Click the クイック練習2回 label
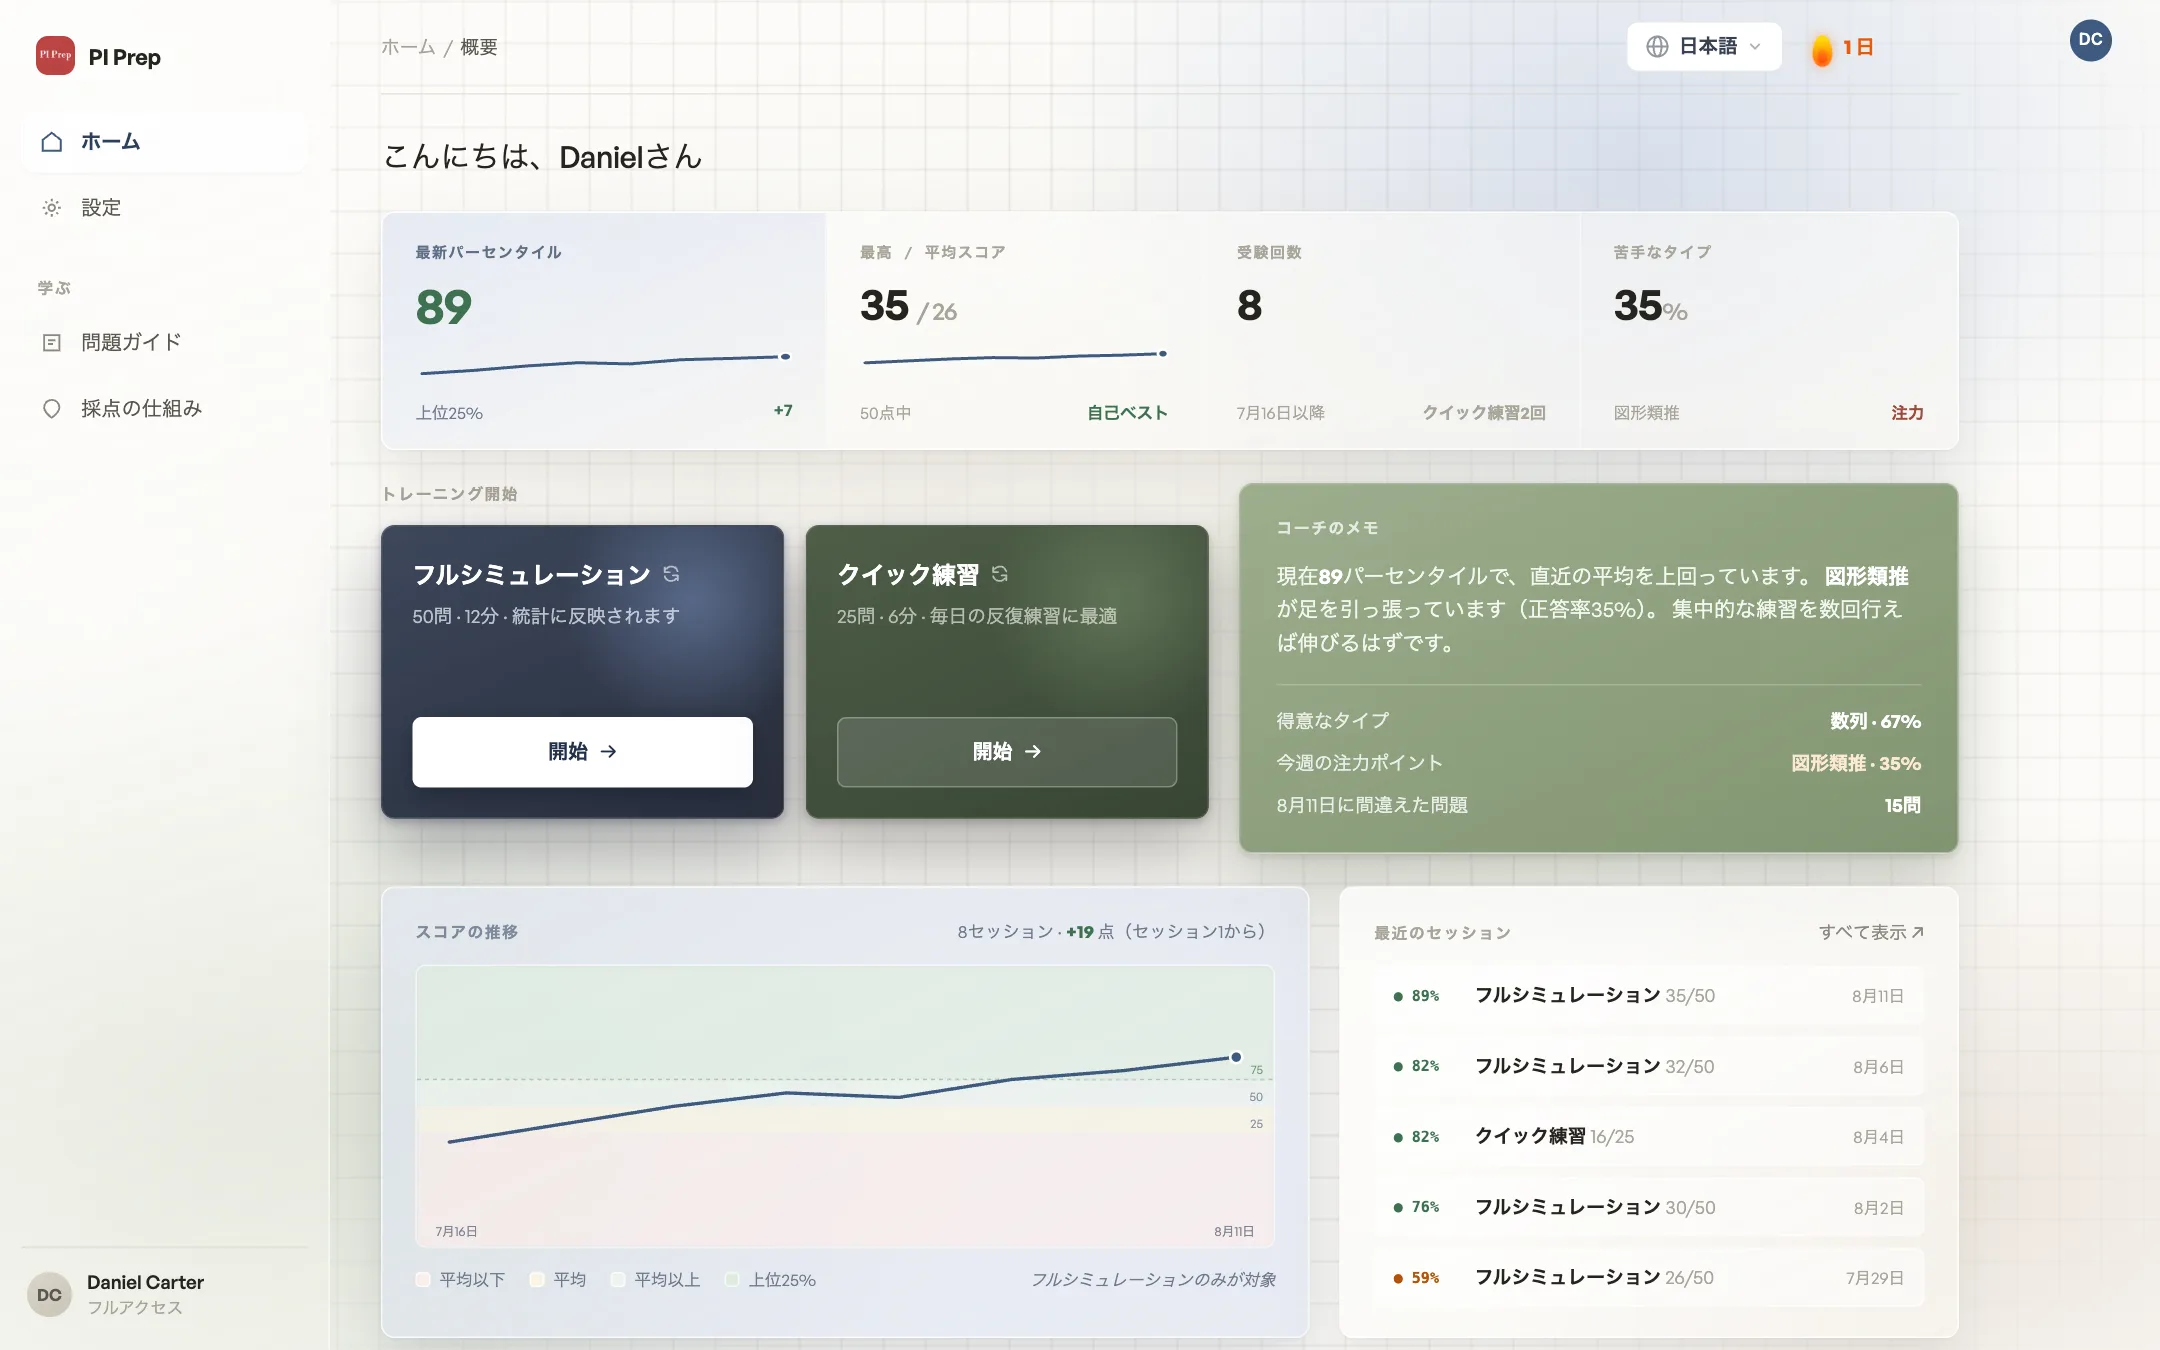This screenshot has height=1350, width=2160. pos(1484,413)
